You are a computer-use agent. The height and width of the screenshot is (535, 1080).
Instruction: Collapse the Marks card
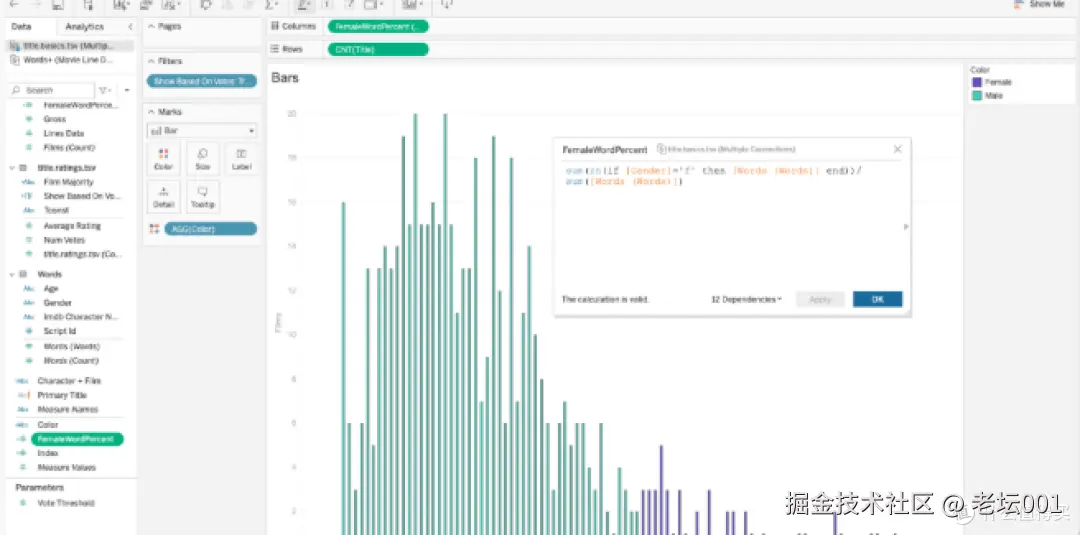click(x=152, y=112)
